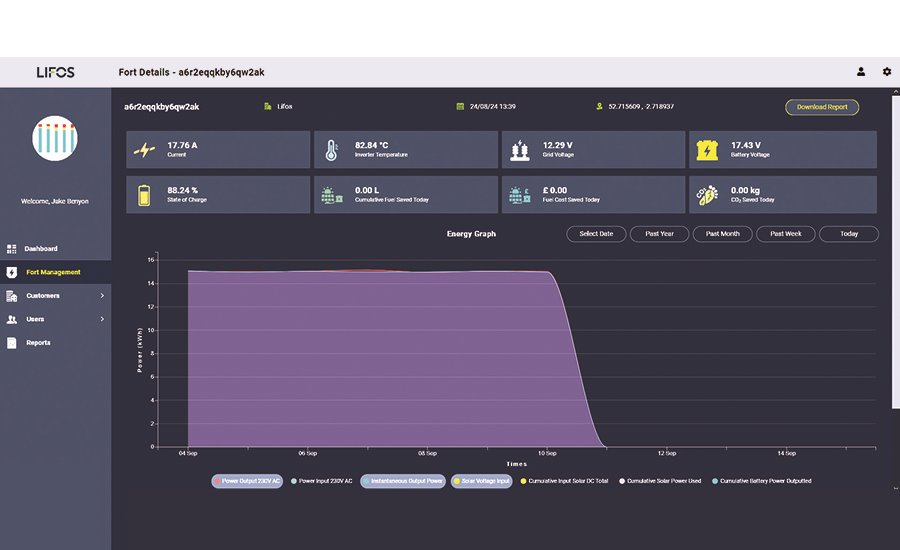Toggle Cumulative Input Solar DC Total series
The height and width of the screenshot is (550, 900).
564,481
